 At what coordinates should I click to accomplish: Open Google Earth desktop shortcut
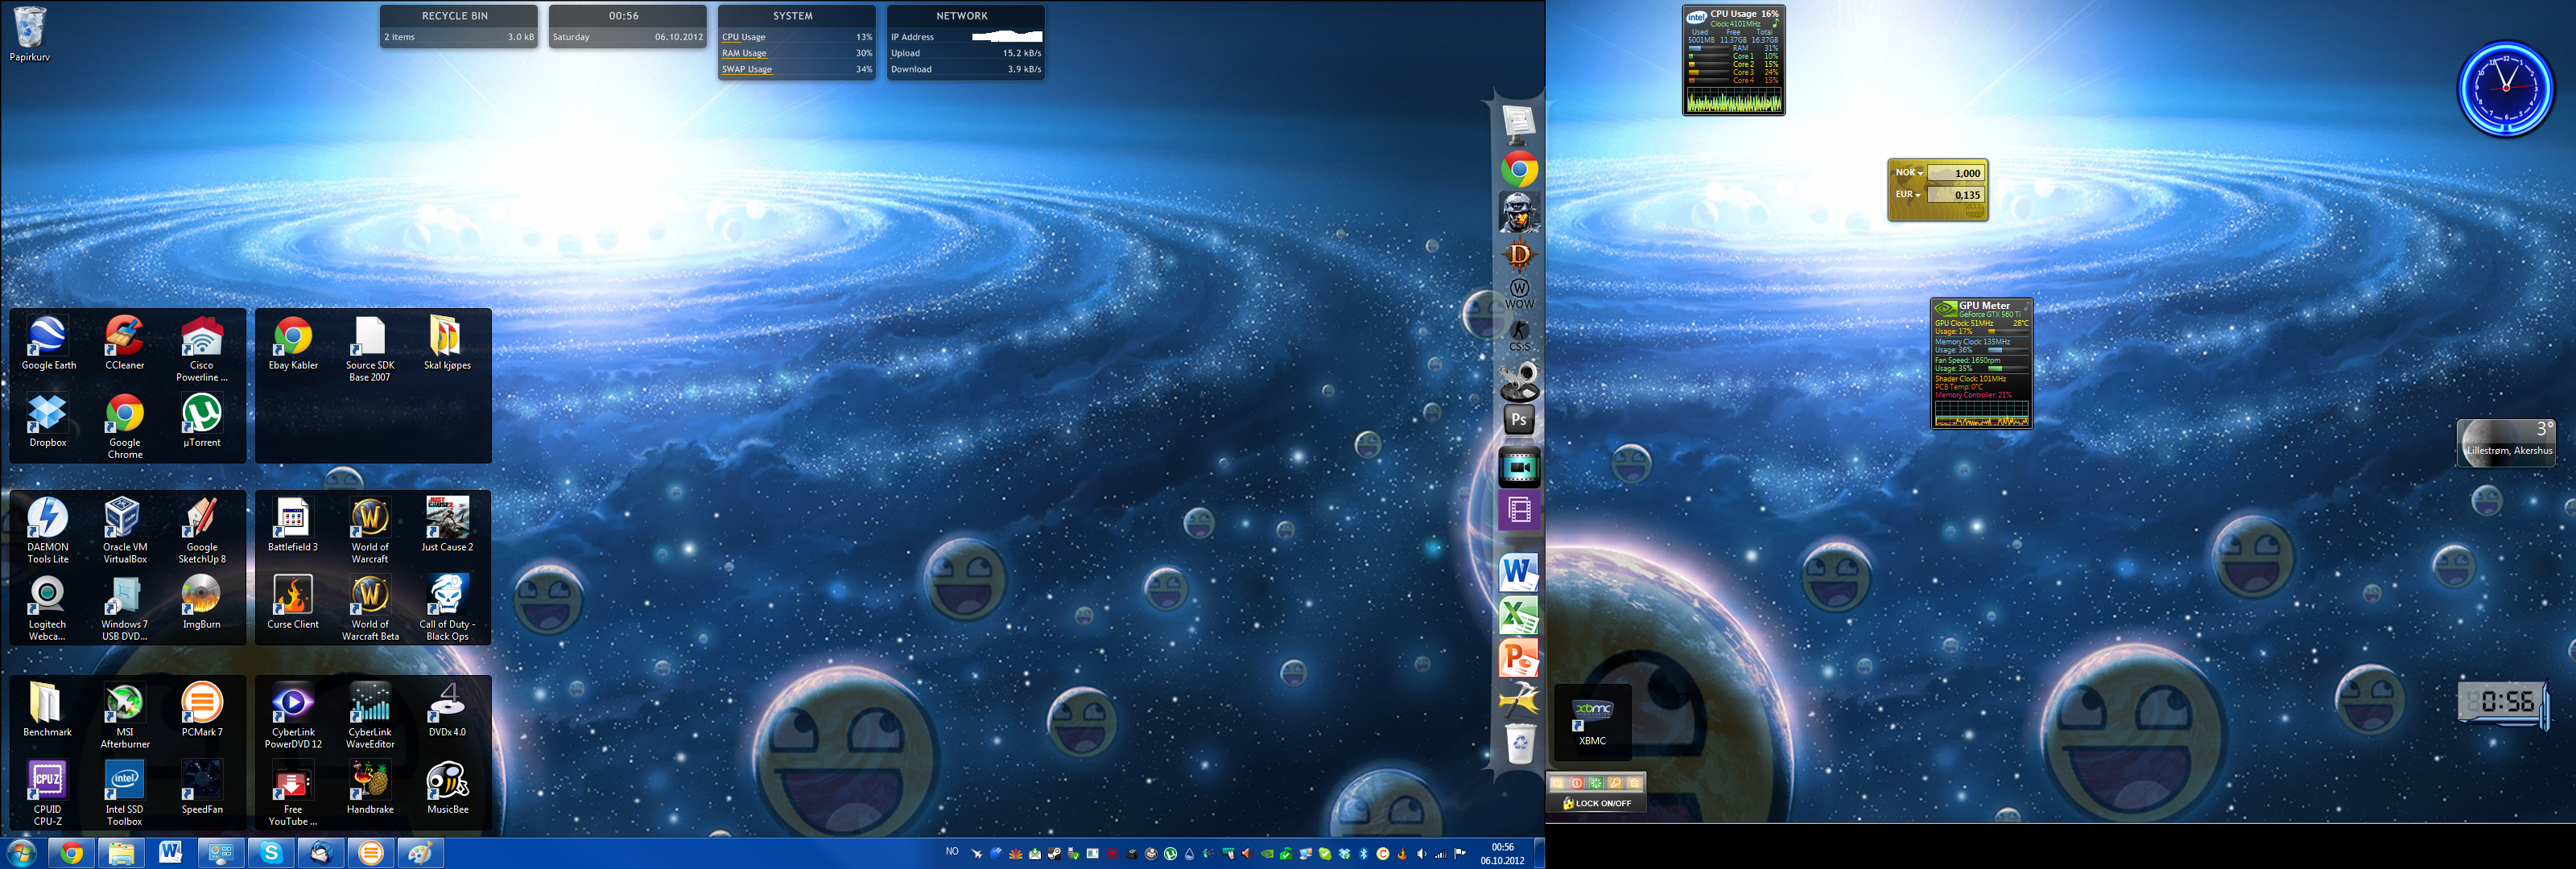click(48, 344)
